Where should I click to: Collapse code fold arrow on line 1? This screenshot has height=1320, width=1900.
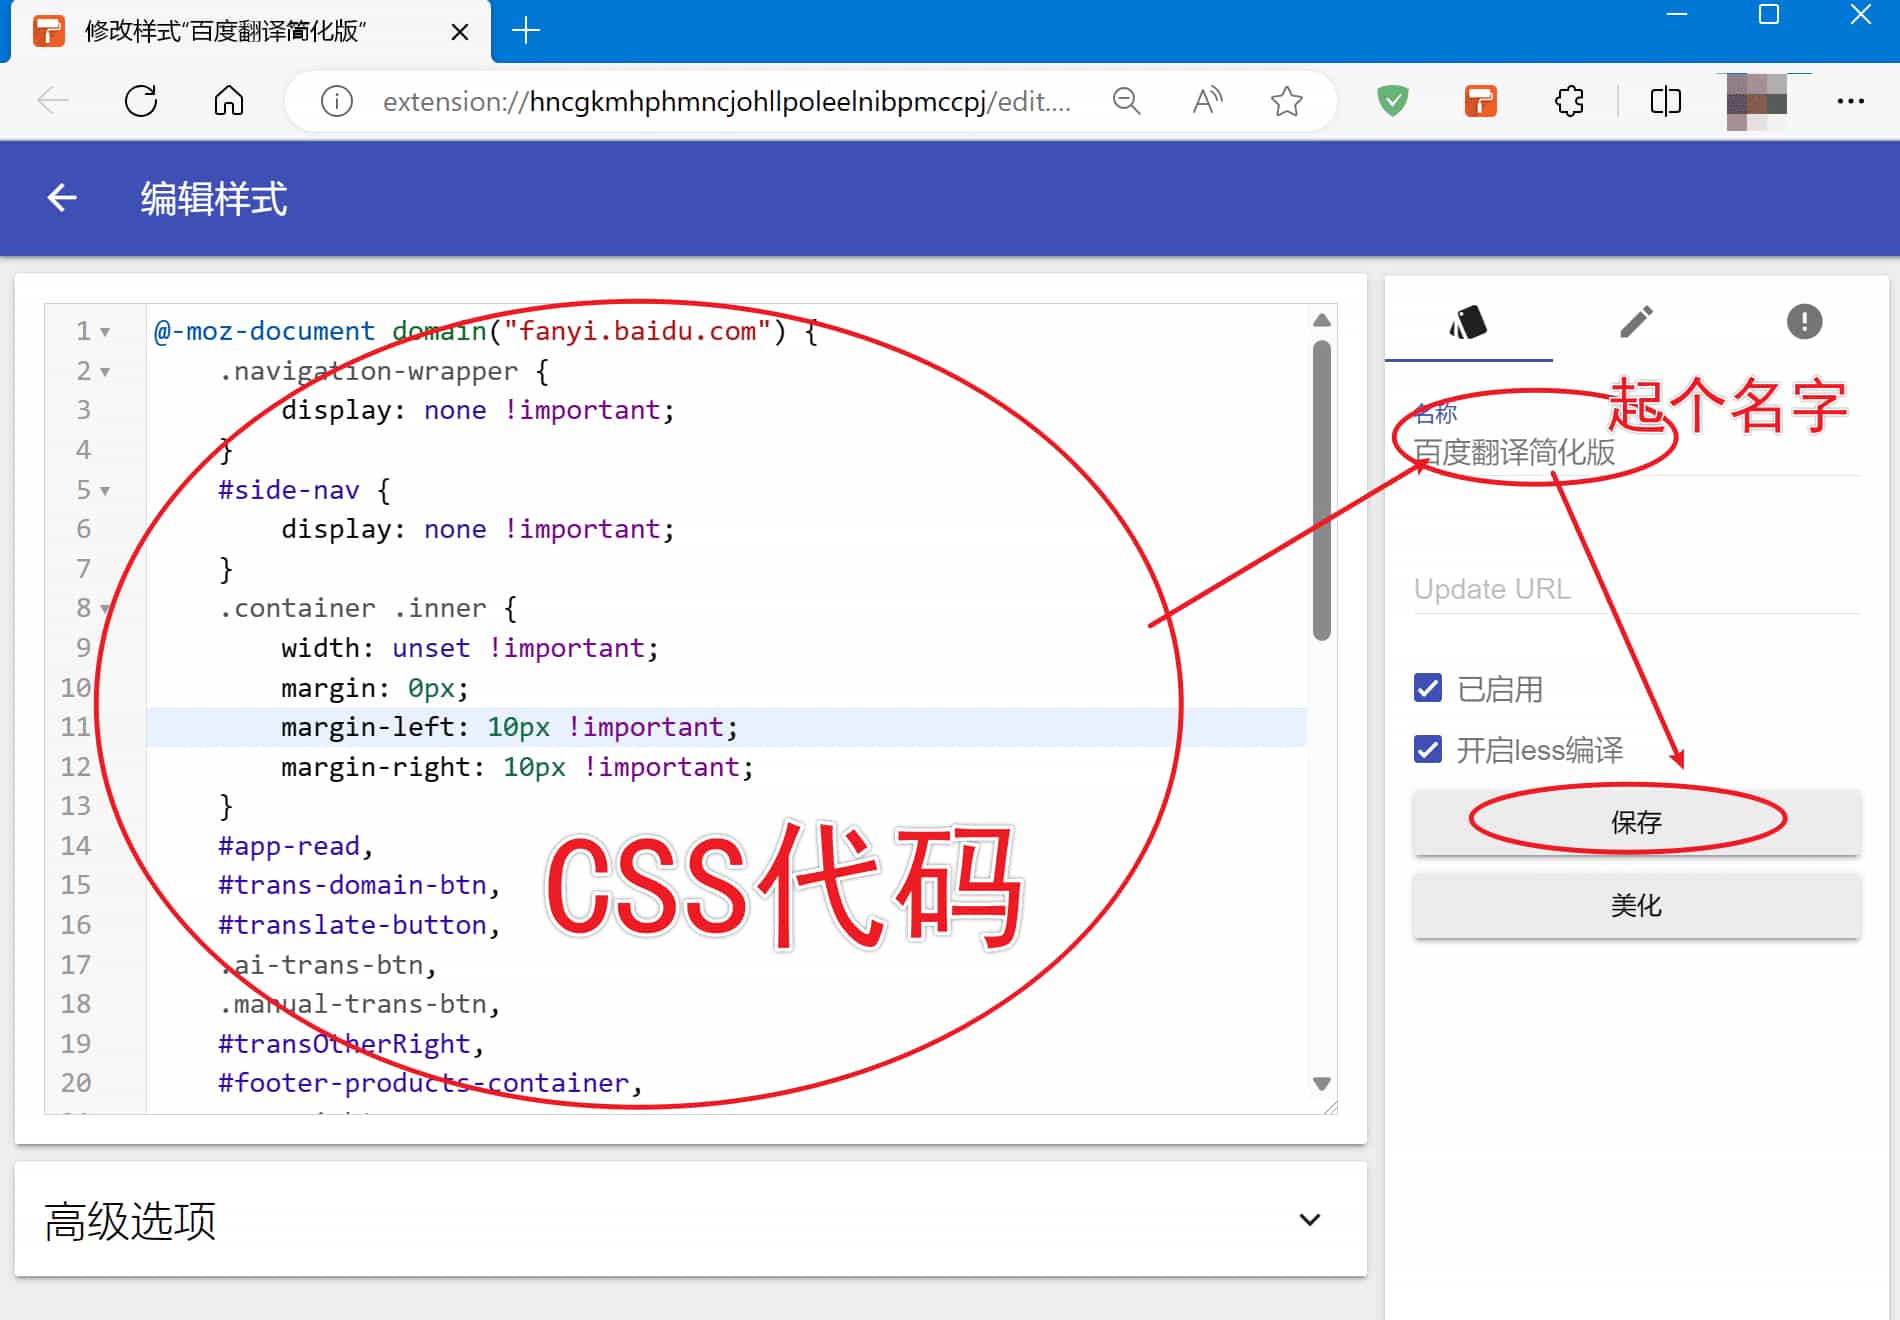point(105,332)
